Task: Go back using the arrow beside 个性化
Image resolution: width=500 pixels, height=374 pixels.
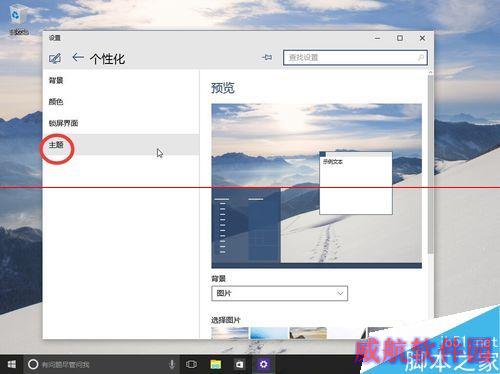Action: [78, 58]
